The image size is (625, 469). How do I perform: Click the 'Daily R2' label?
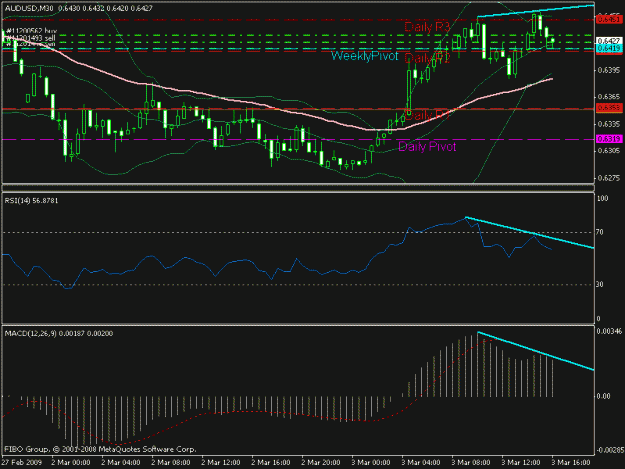427,58
